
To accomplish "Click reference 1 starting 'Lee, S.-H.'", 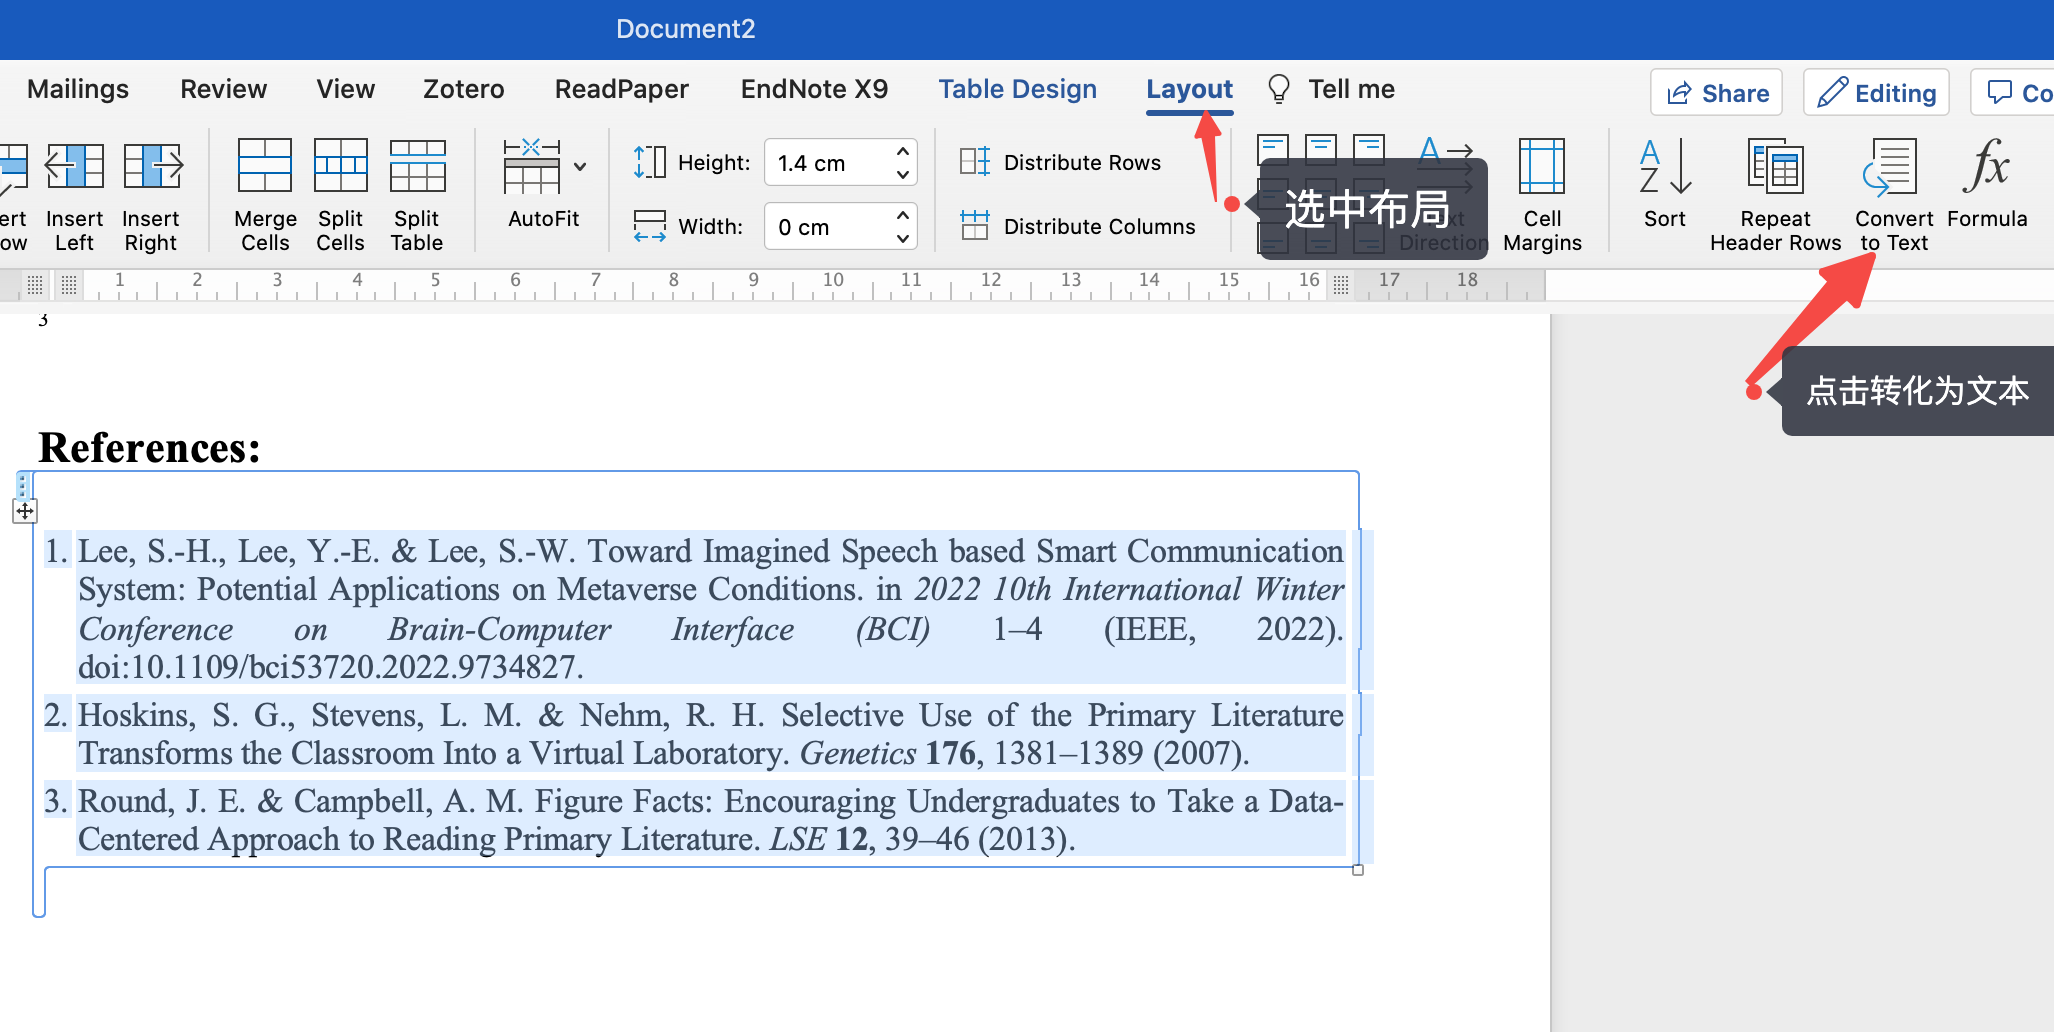I will 711,608.
